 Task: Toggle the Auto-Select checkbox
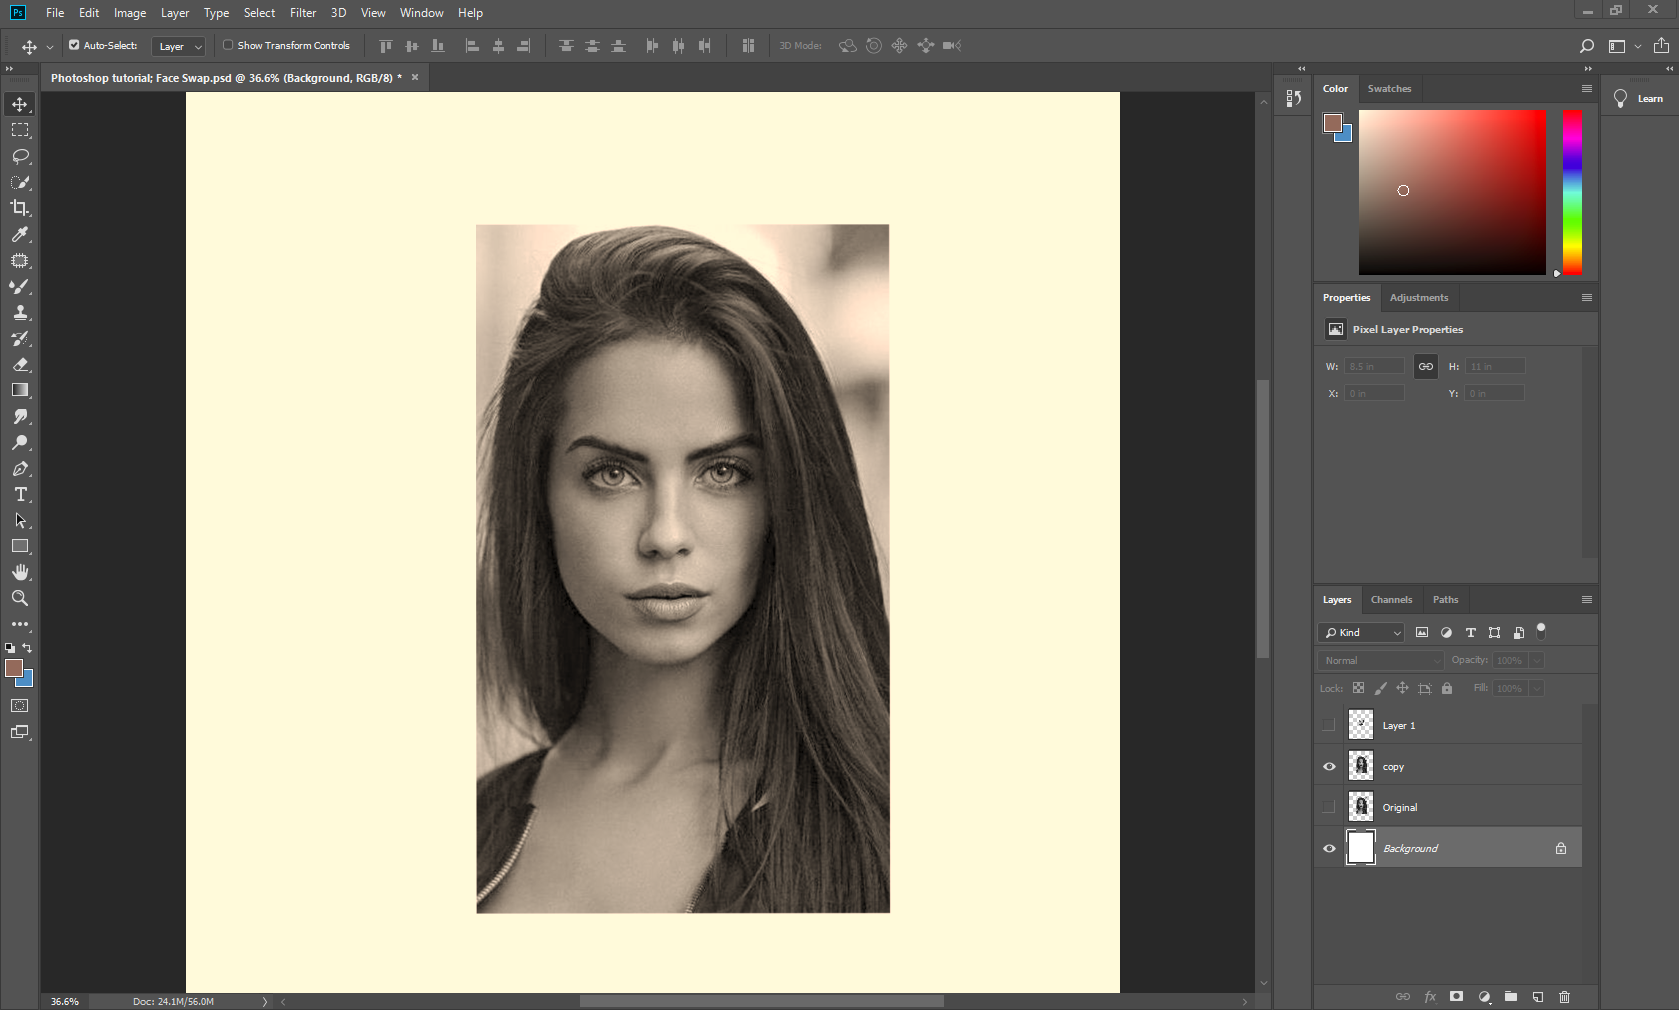[x=74, y=45]
